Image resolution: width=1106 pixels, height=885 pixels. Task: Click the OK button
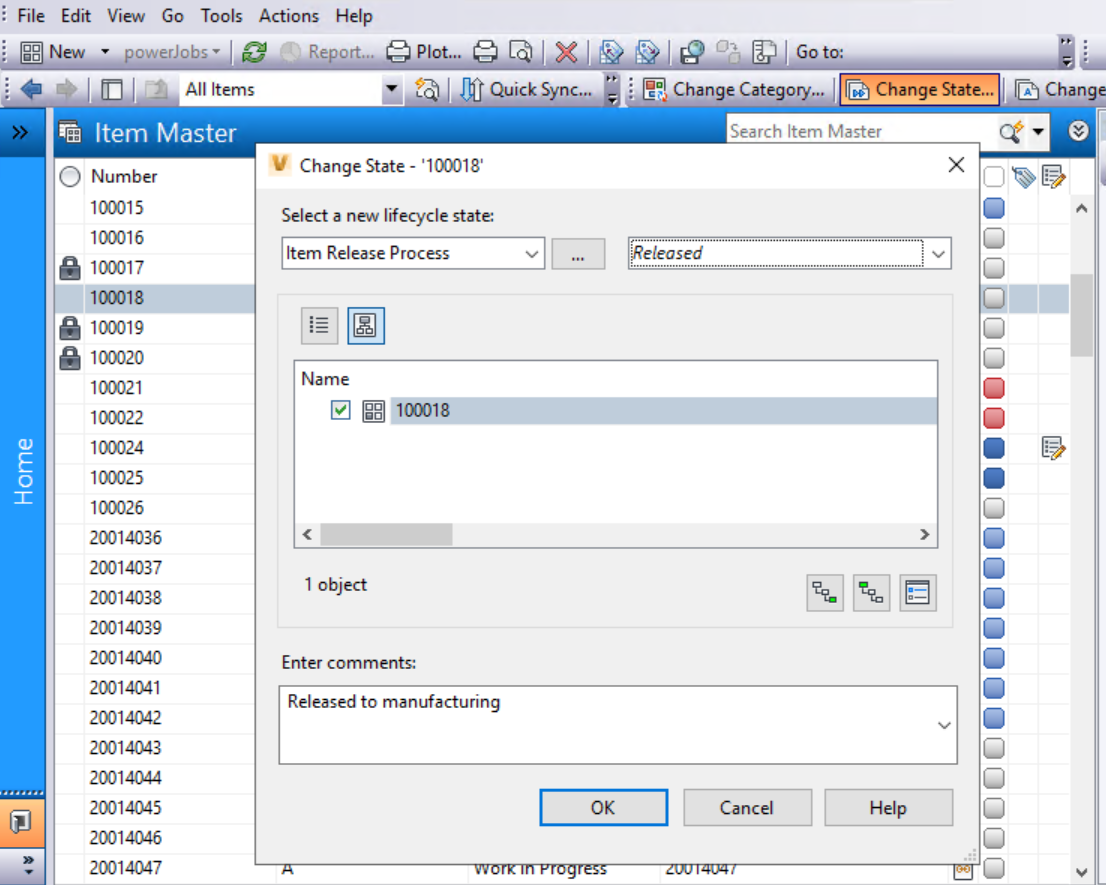[603, 808]
